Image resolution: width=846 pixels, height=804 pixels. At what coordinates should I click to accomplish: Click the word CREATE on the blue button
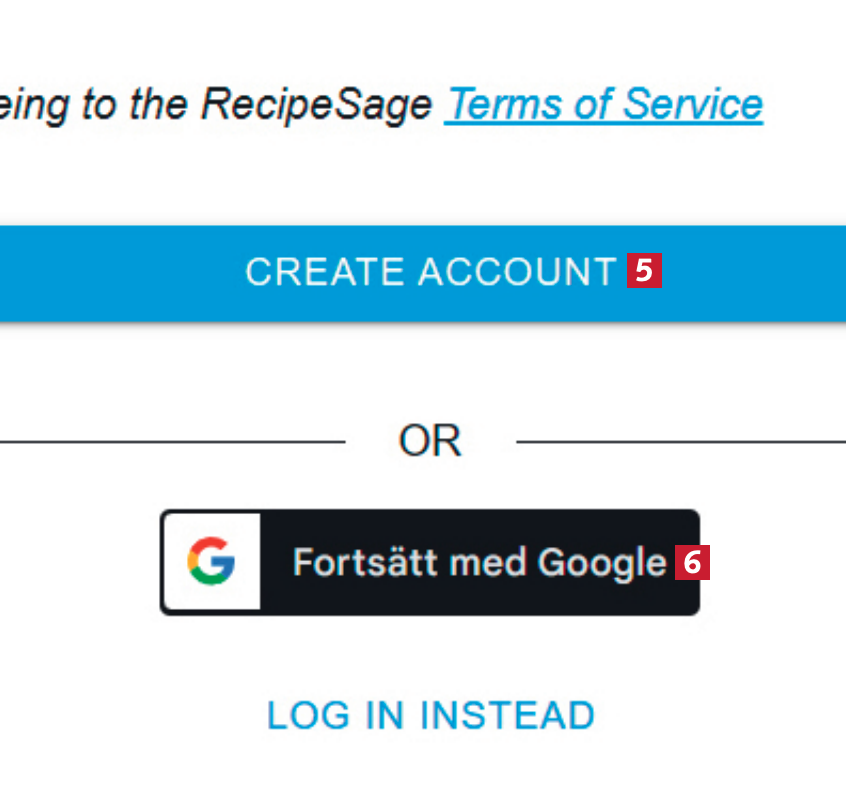tap(325, 272)
